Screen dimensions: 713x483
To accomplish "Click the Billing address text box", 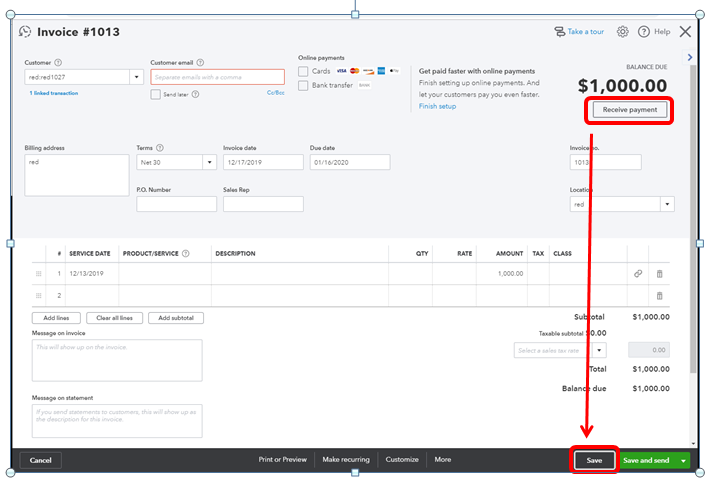I will coord(77,176).
